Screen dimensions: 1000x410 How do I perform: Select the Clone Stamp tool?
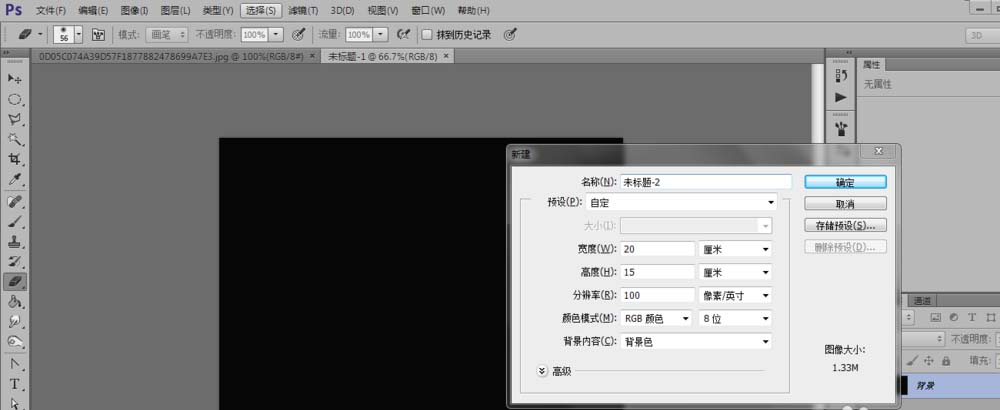pyautogui.click(x=15, y=241)
